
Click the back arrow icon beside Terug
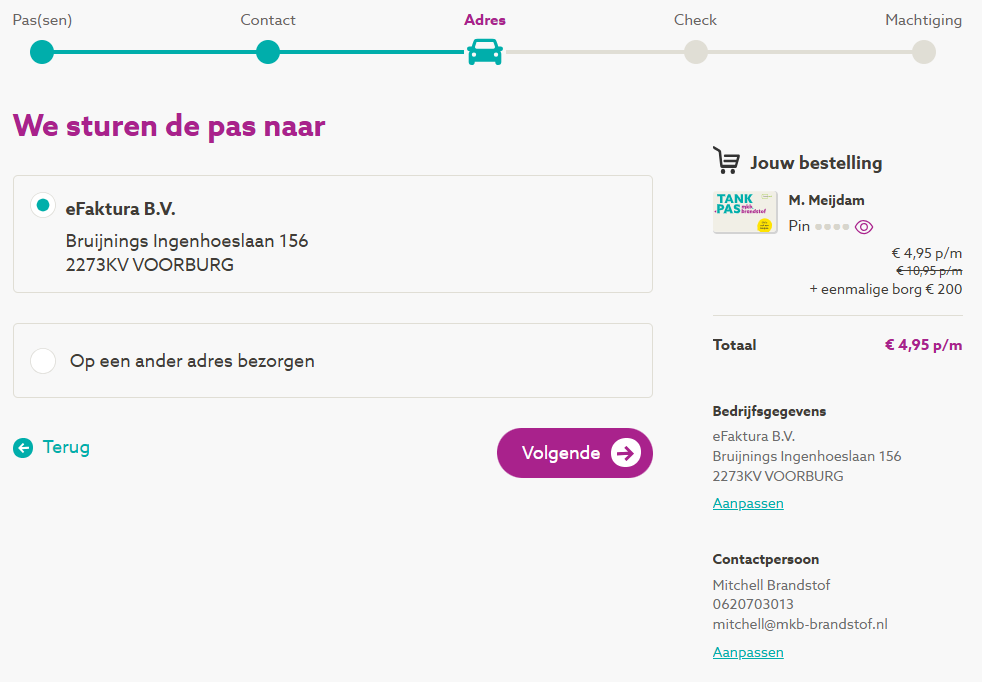click(x=23, y=448)
